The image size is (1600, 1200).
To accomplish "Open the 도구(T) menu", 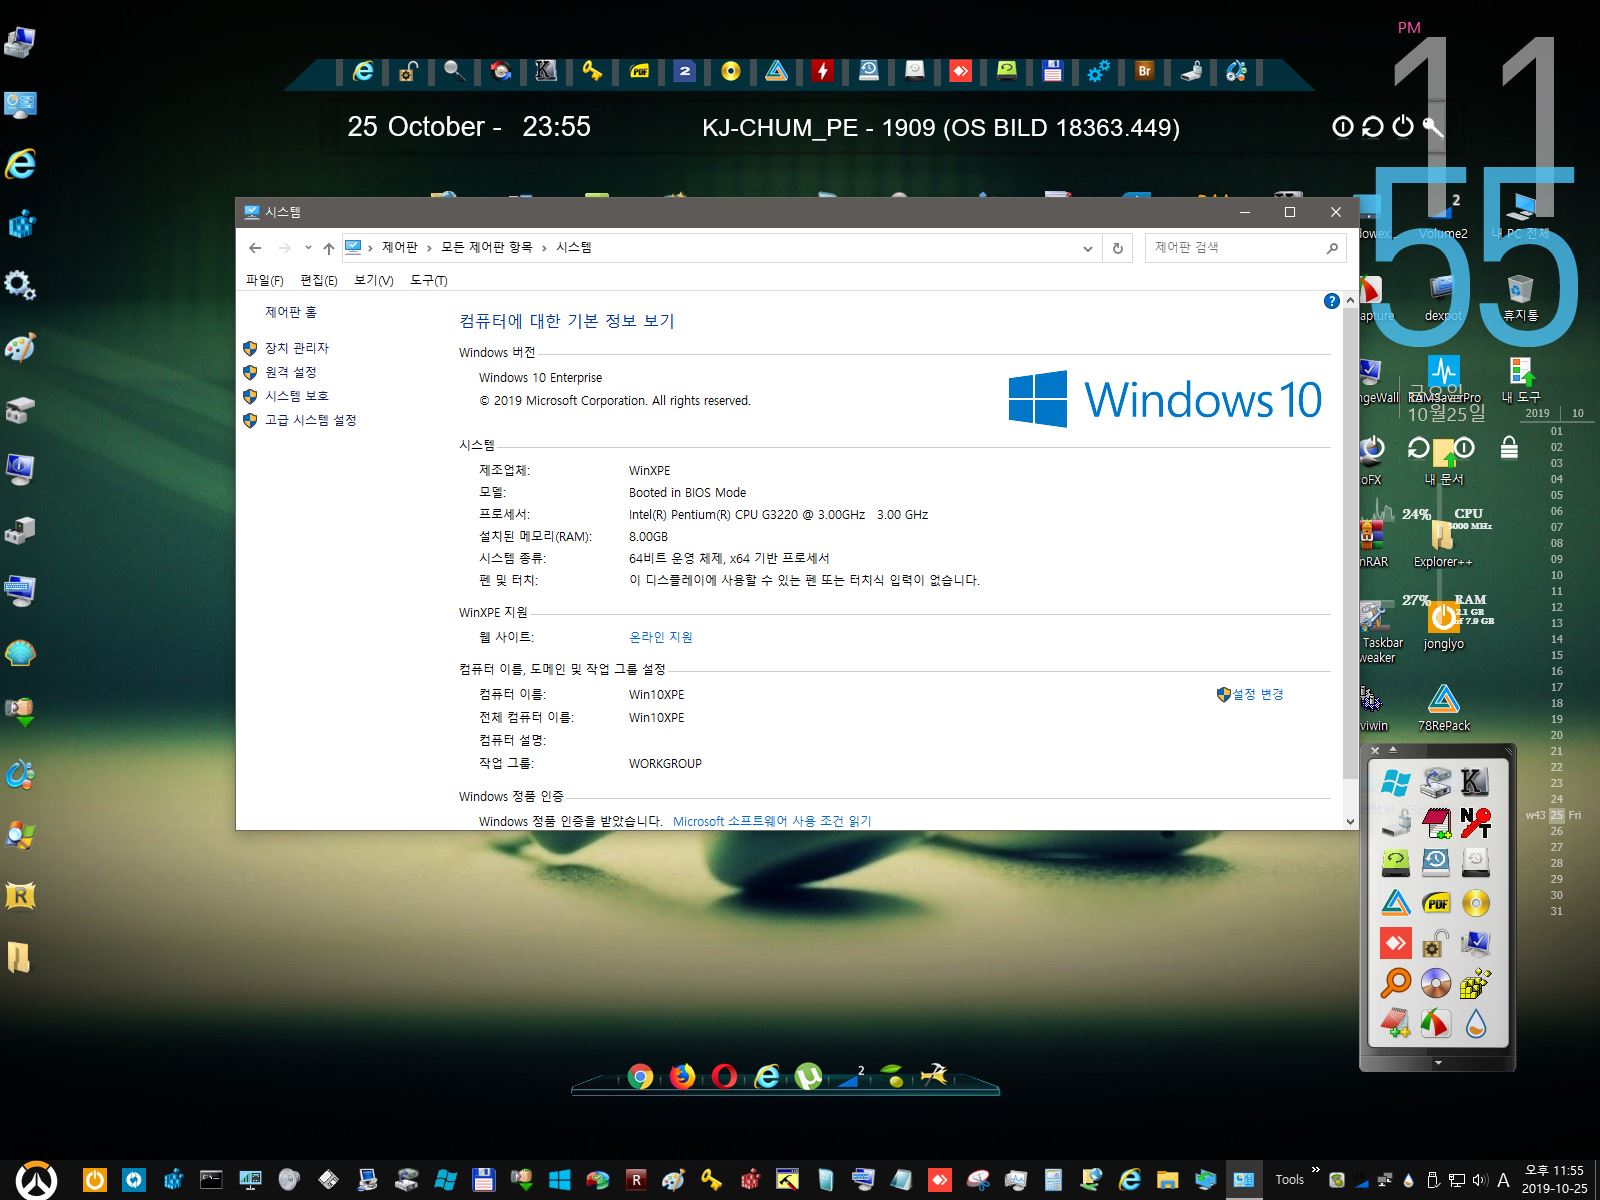I will [x=429, y=280].
